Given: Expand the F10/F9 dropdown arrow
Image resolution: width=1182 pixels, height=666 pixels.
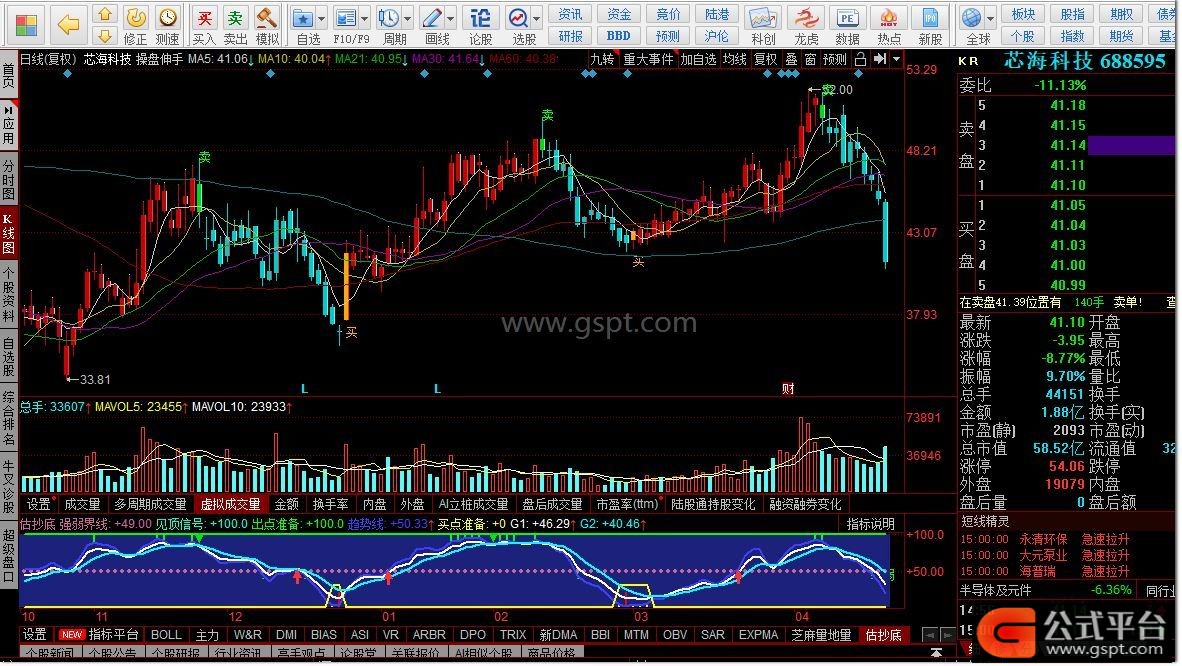Looking at the screenshot, I should (365, 18).
